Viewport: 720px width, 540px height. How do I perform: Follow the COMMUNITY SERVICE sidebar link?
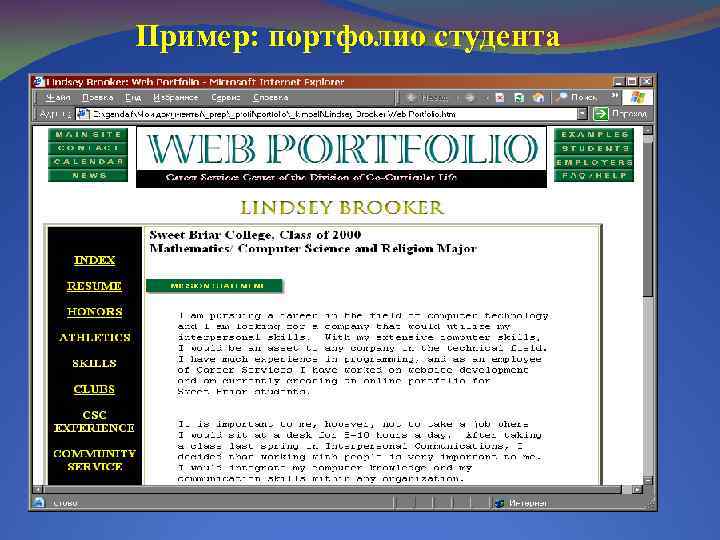click(94, 460)
